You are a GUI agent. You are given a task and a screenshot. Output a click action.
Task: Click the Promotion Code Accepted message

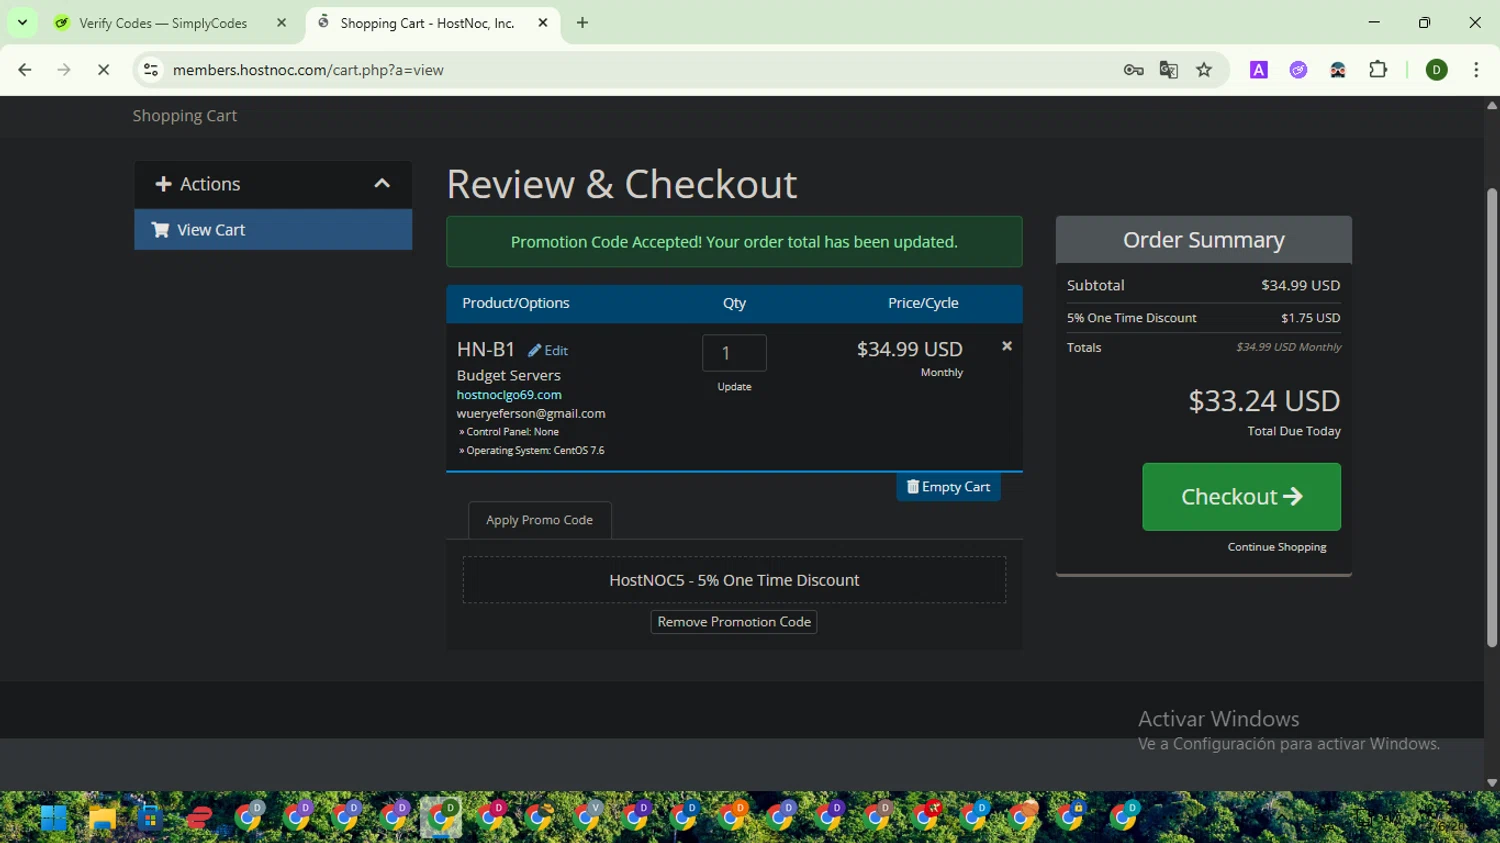(734, 242)
